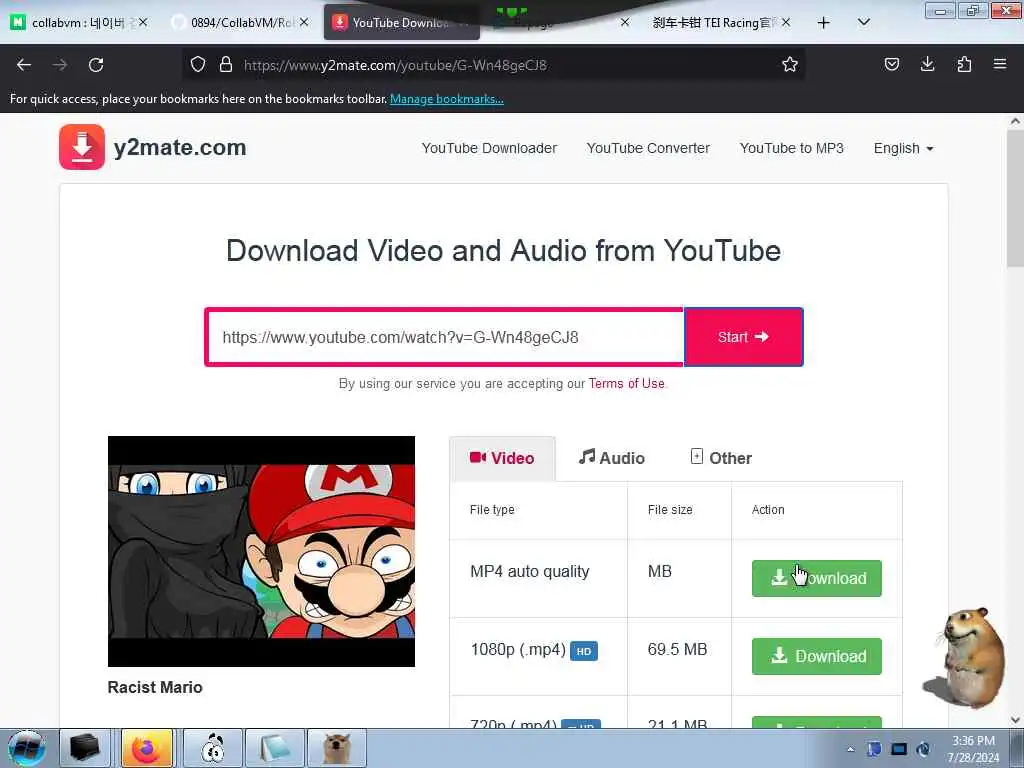
Task: Click the padlock site security icon
Action: (226, 65)
